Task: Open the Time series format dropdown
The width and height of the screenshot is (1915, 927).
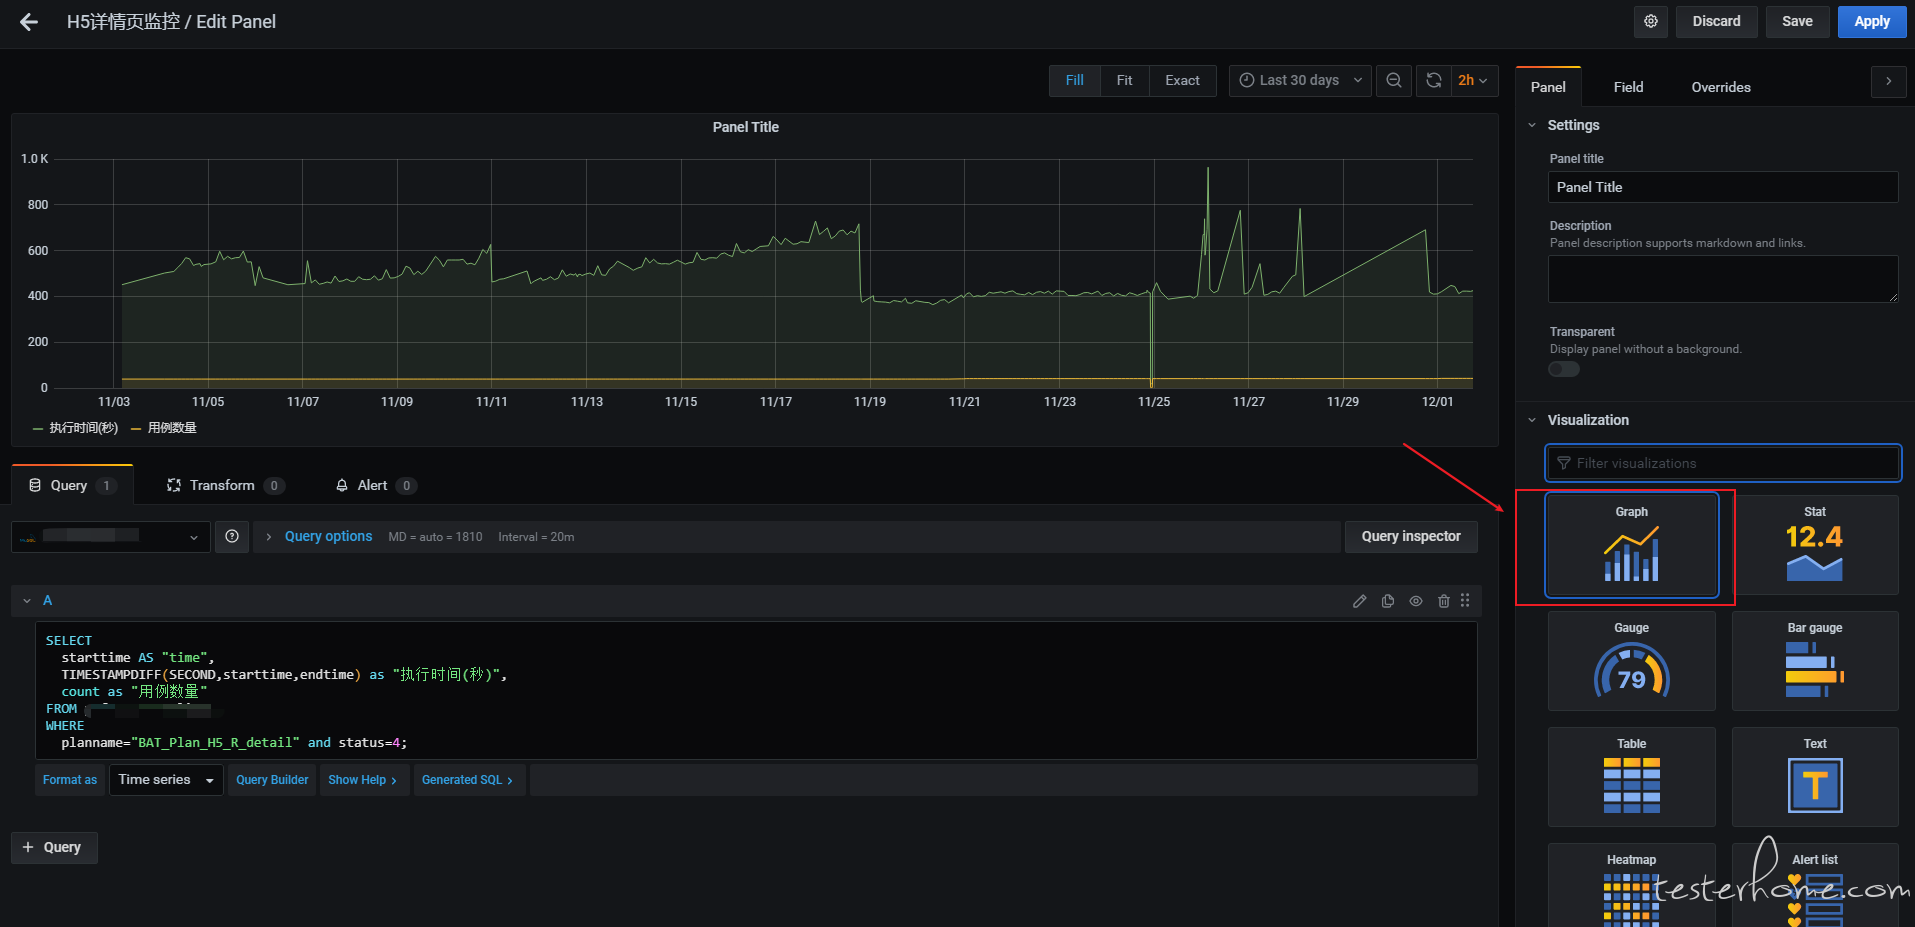Action: click(x=166, y=780)
